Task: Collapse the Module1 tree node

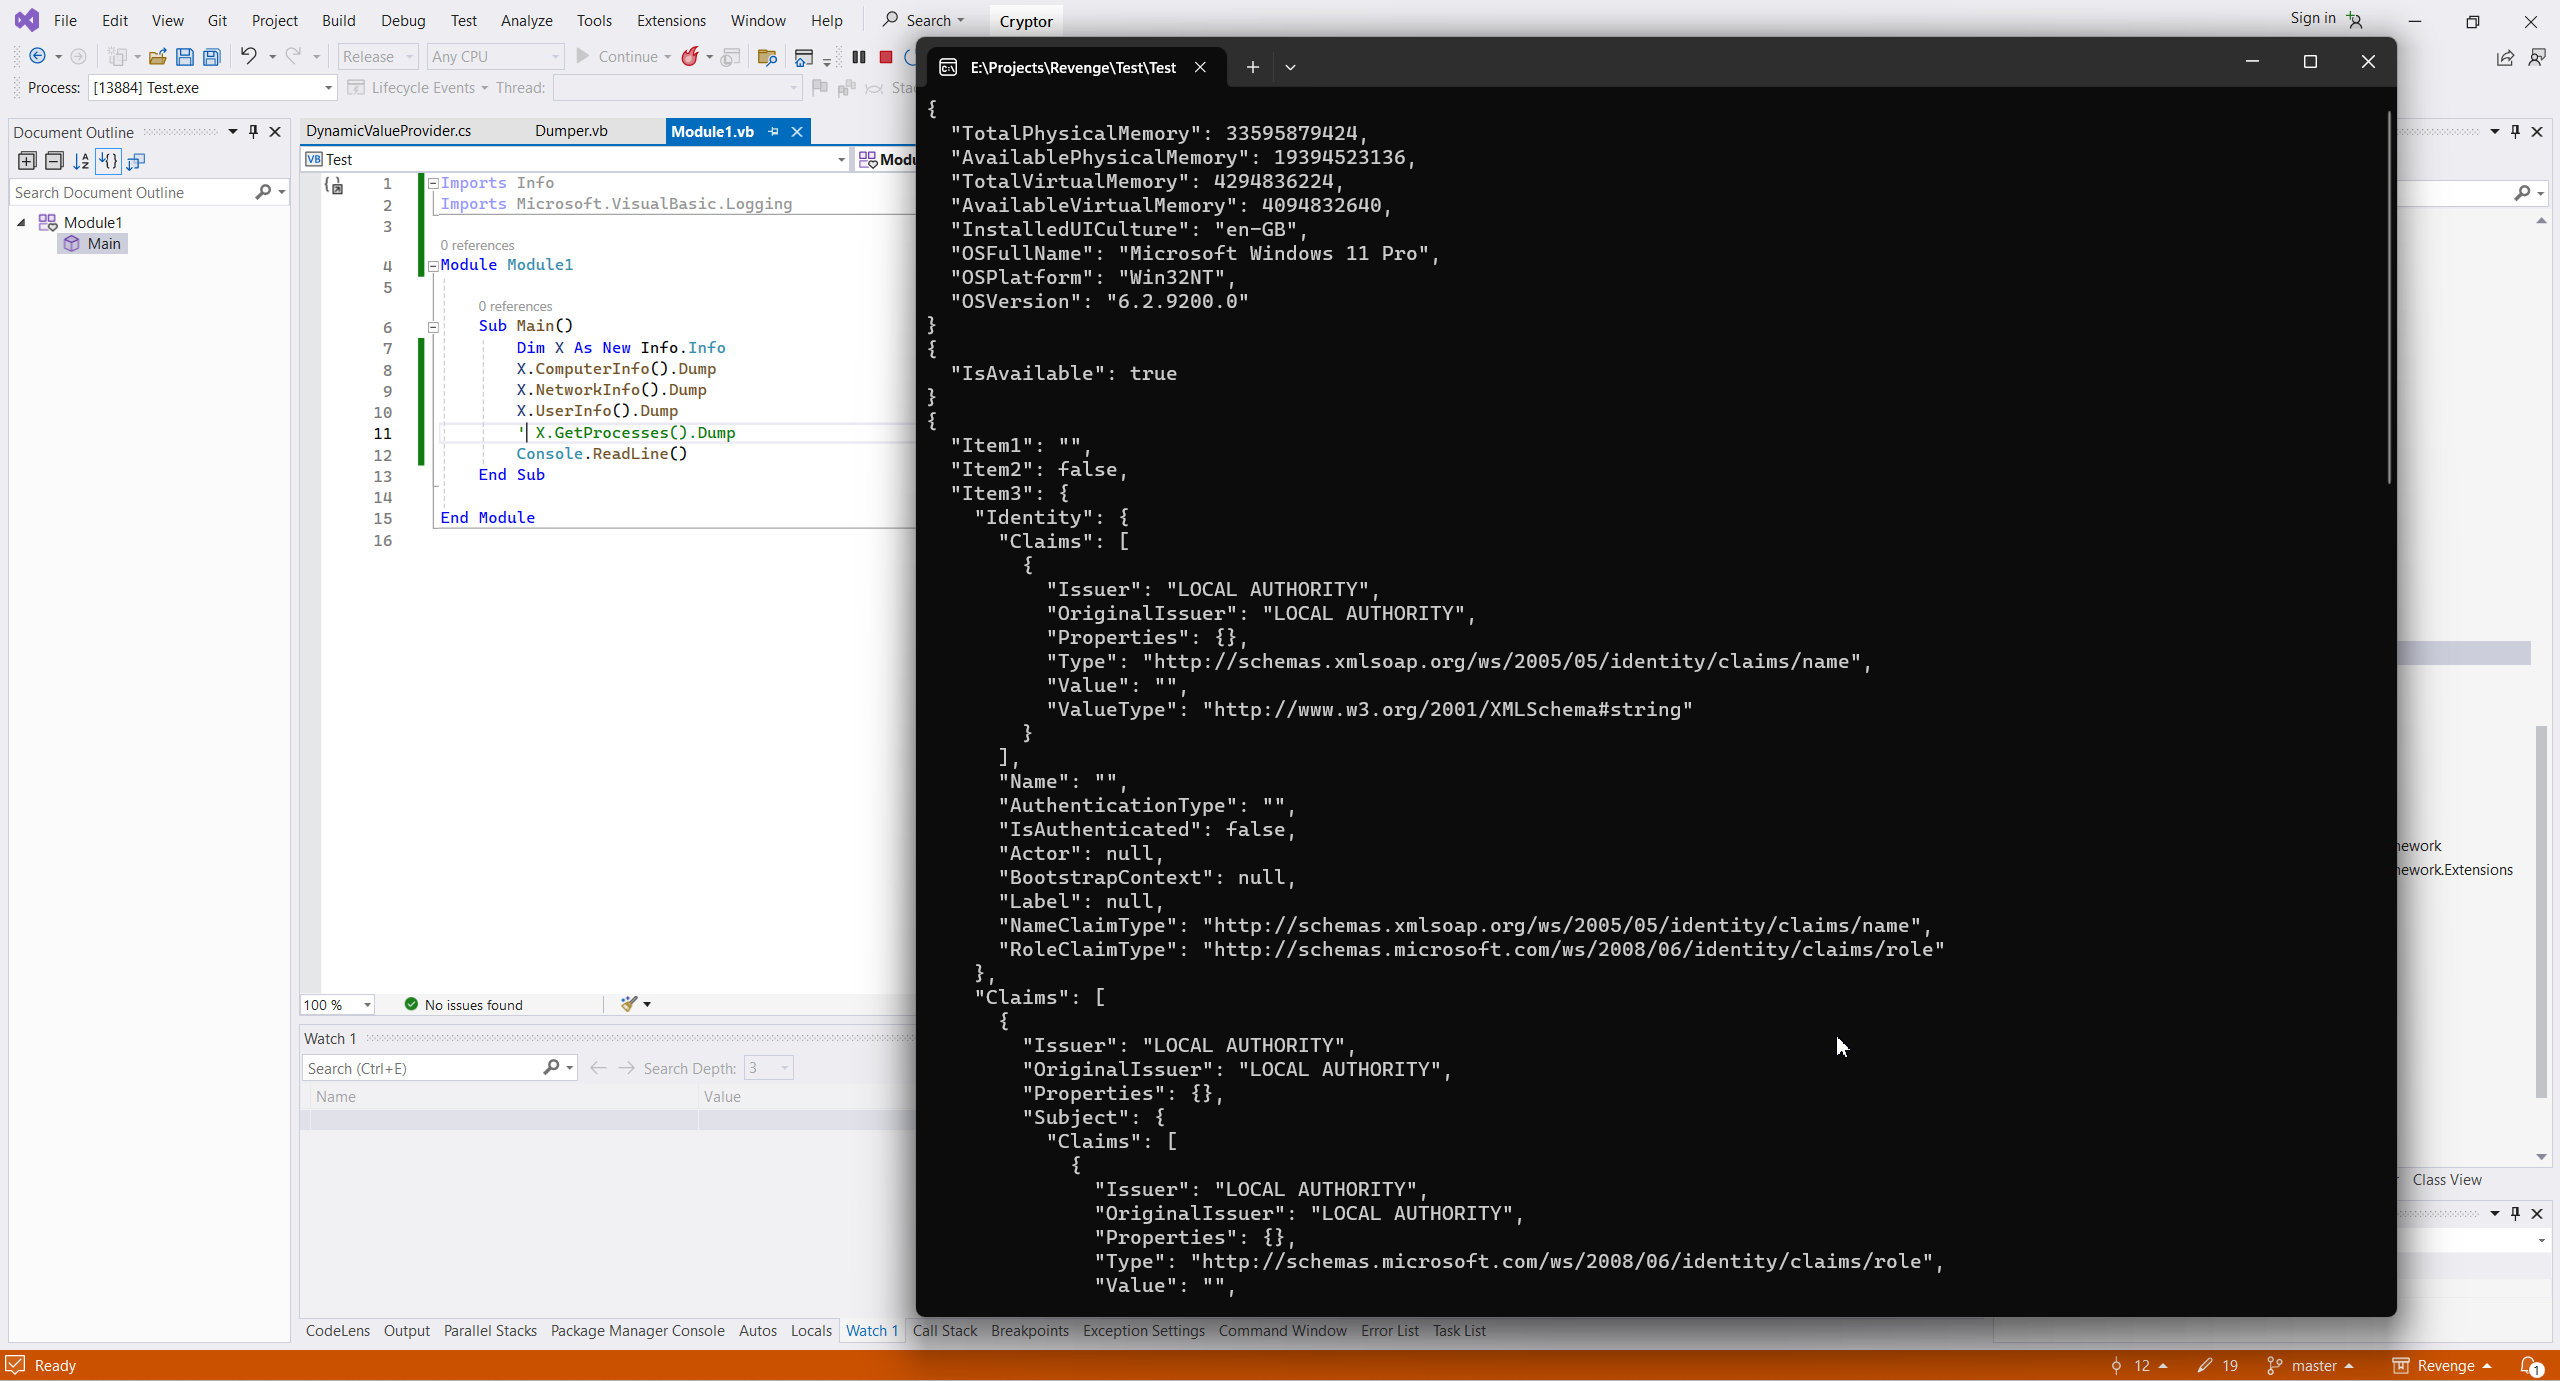Action: point(21,222)
